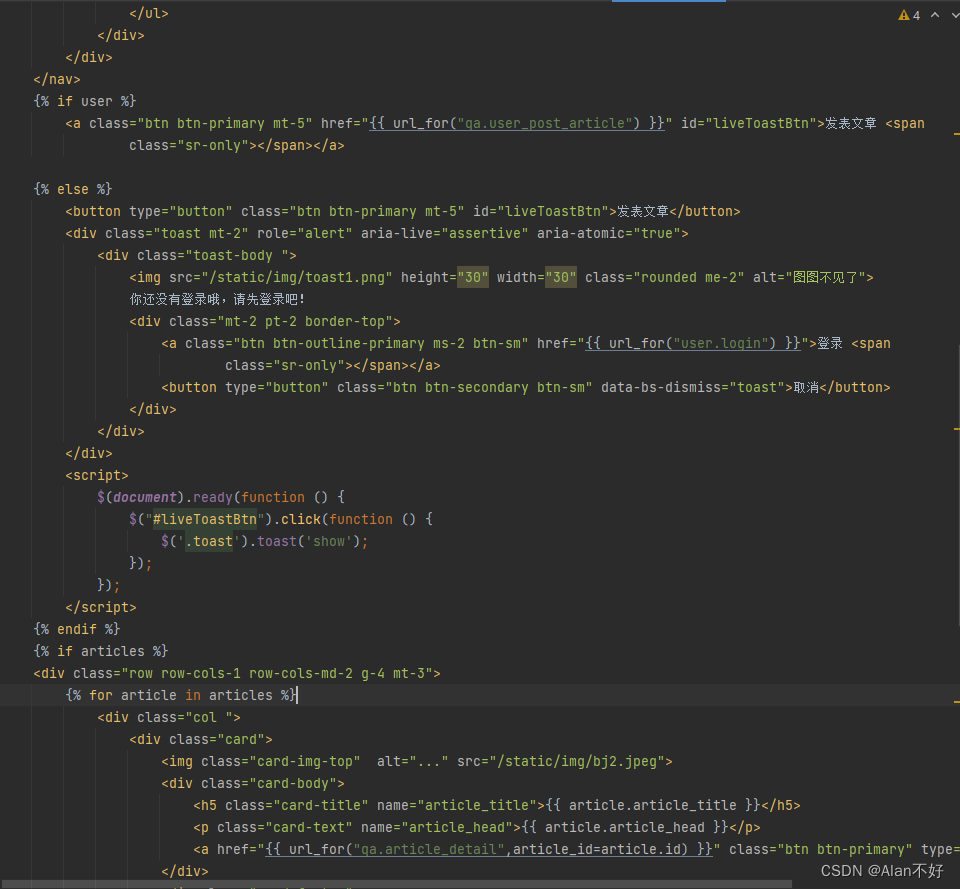
Task: Place cursor on the {% else %} line
Action: [72, 189]
